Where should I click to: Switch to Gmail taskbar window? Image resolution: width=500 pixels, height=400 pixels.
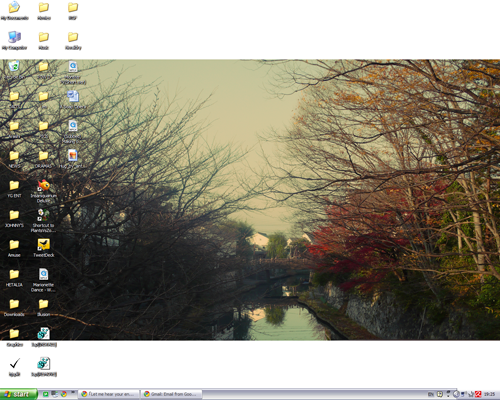click(171, 394)
